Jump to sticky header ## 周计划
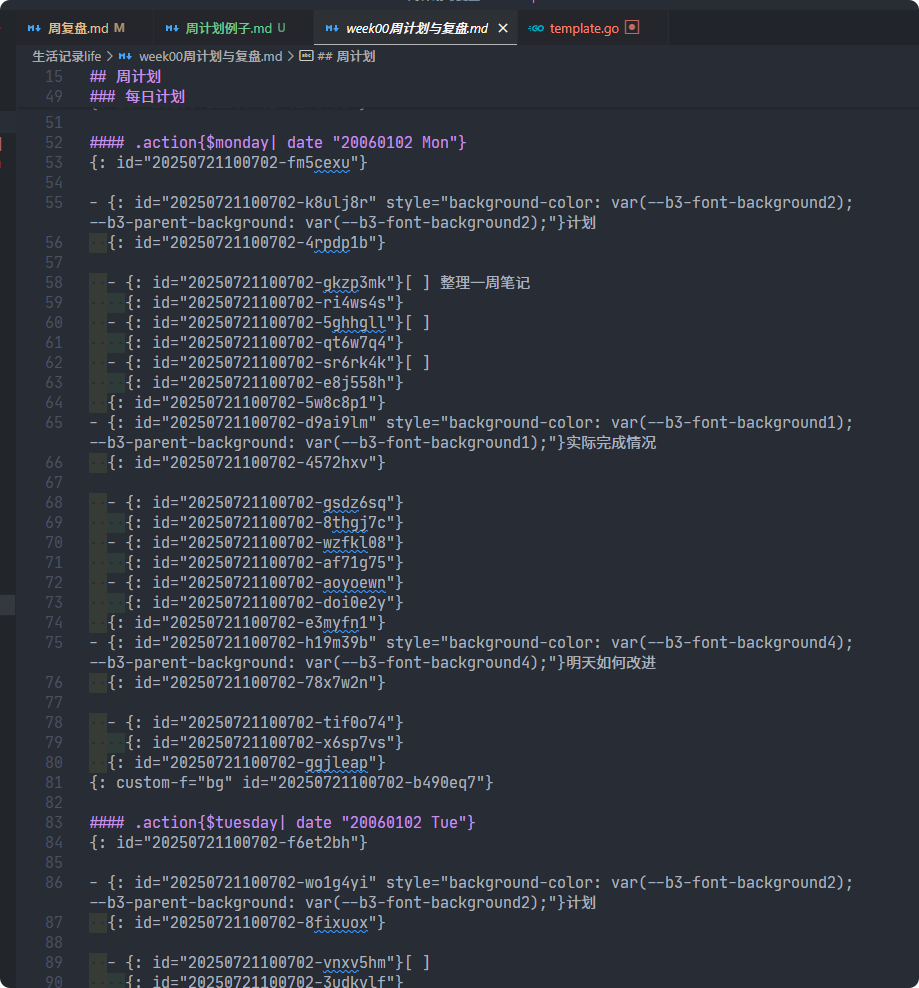The height and width of the screenshot is (988, 919). (x=125, y=77)
